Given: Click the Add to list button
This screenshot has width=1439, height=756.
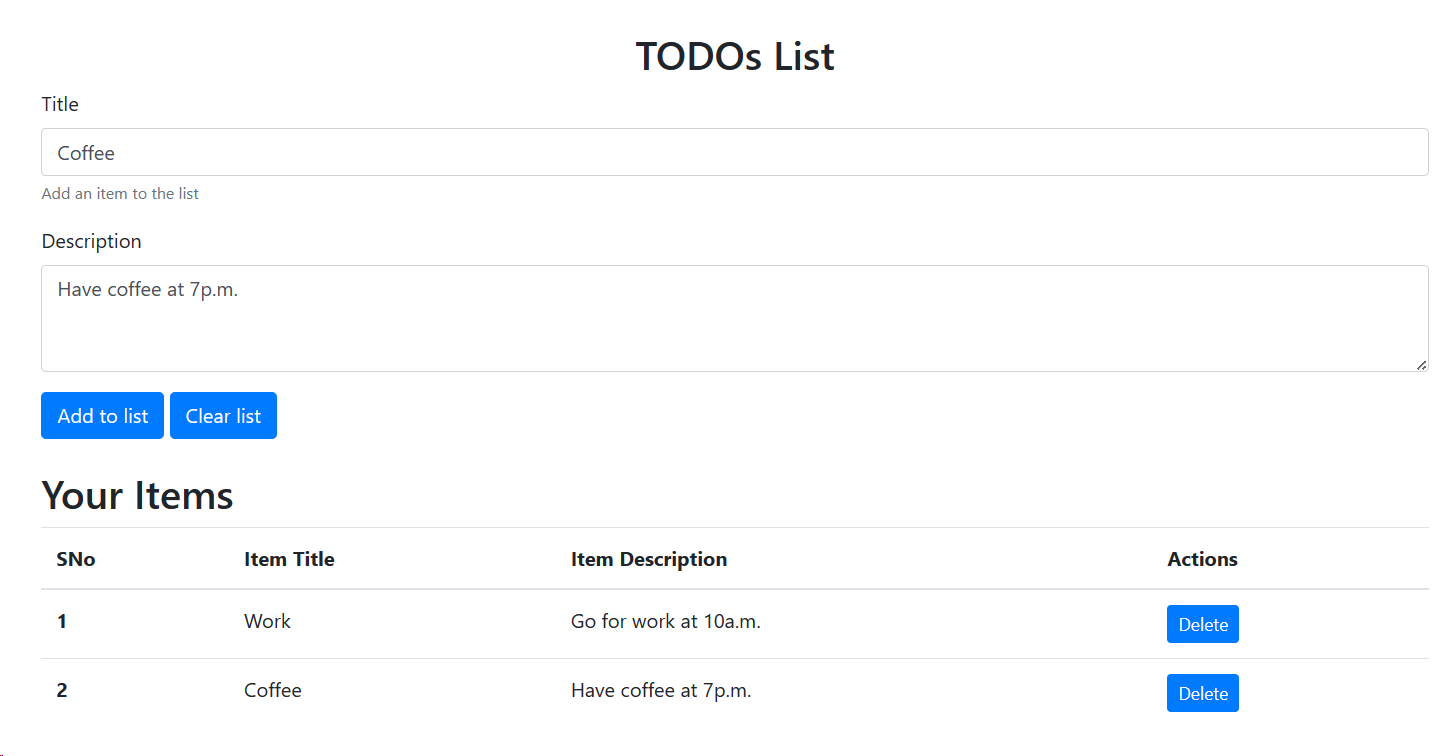Looking at the screenshot, I should (102, 416).
